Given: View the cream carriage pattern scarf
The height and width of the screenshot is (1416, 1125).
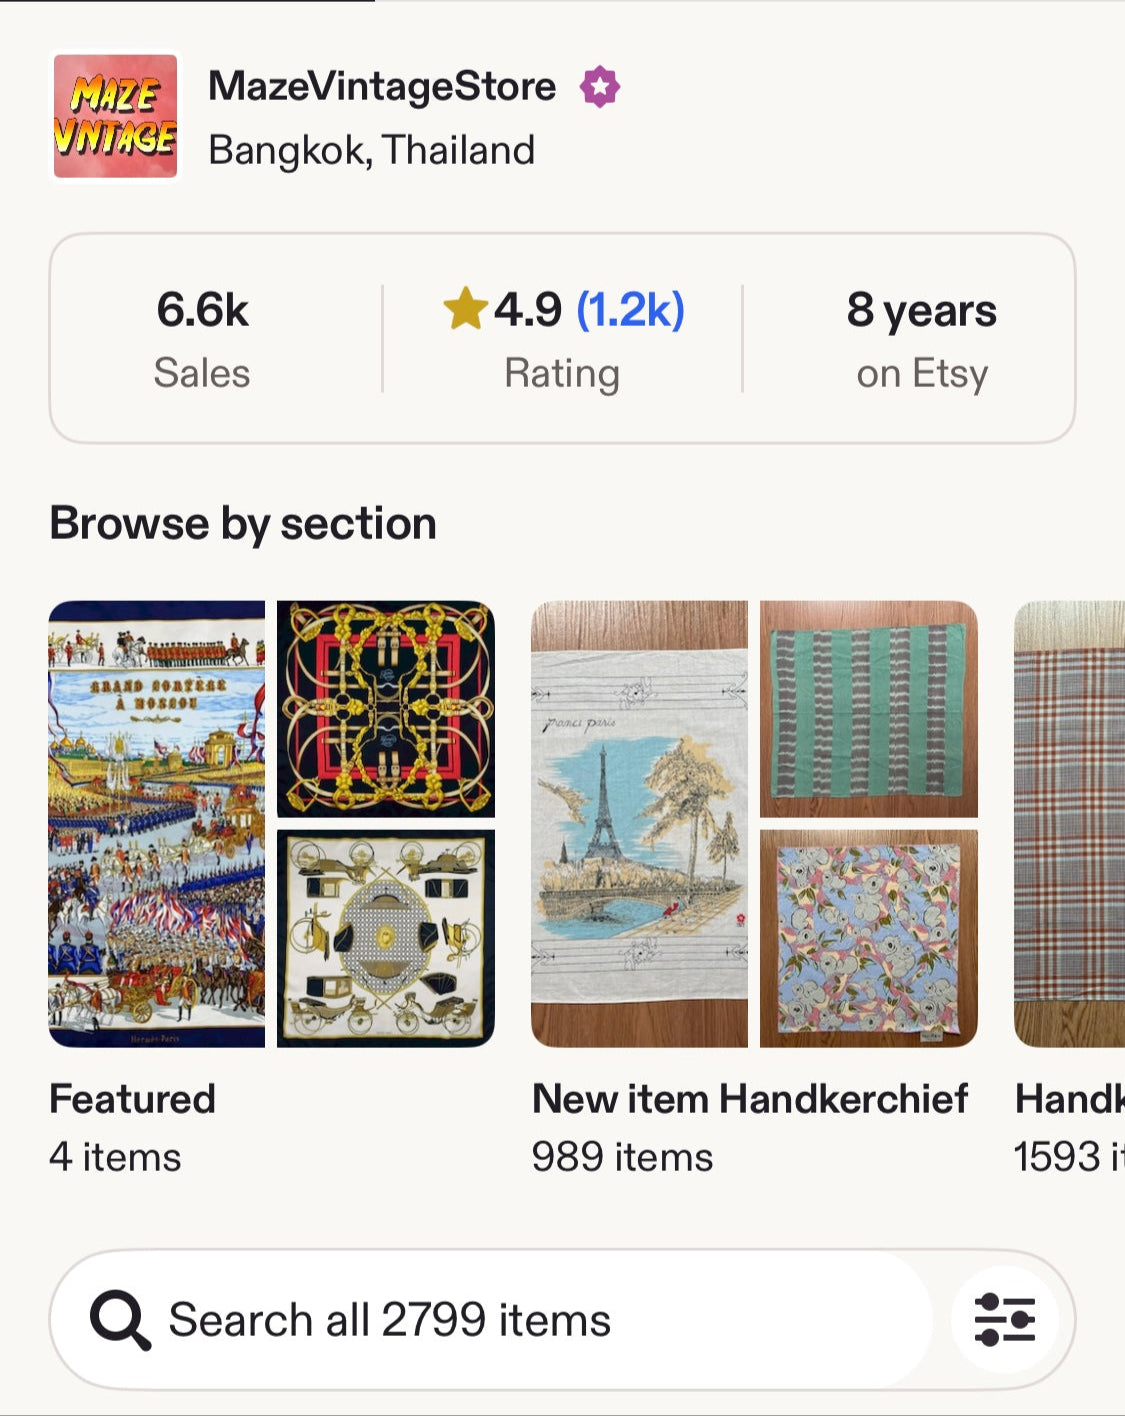Looking at the screenshot, I should [386, 938].
